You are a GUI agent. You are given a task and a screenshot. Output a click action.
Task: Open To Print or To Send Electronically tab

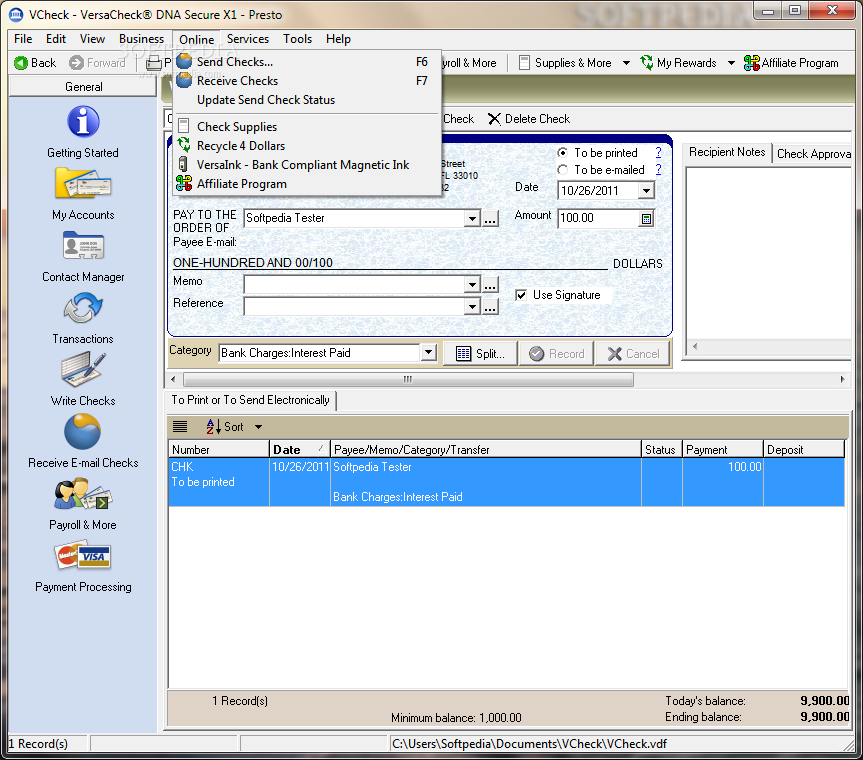tap(250, 400)
